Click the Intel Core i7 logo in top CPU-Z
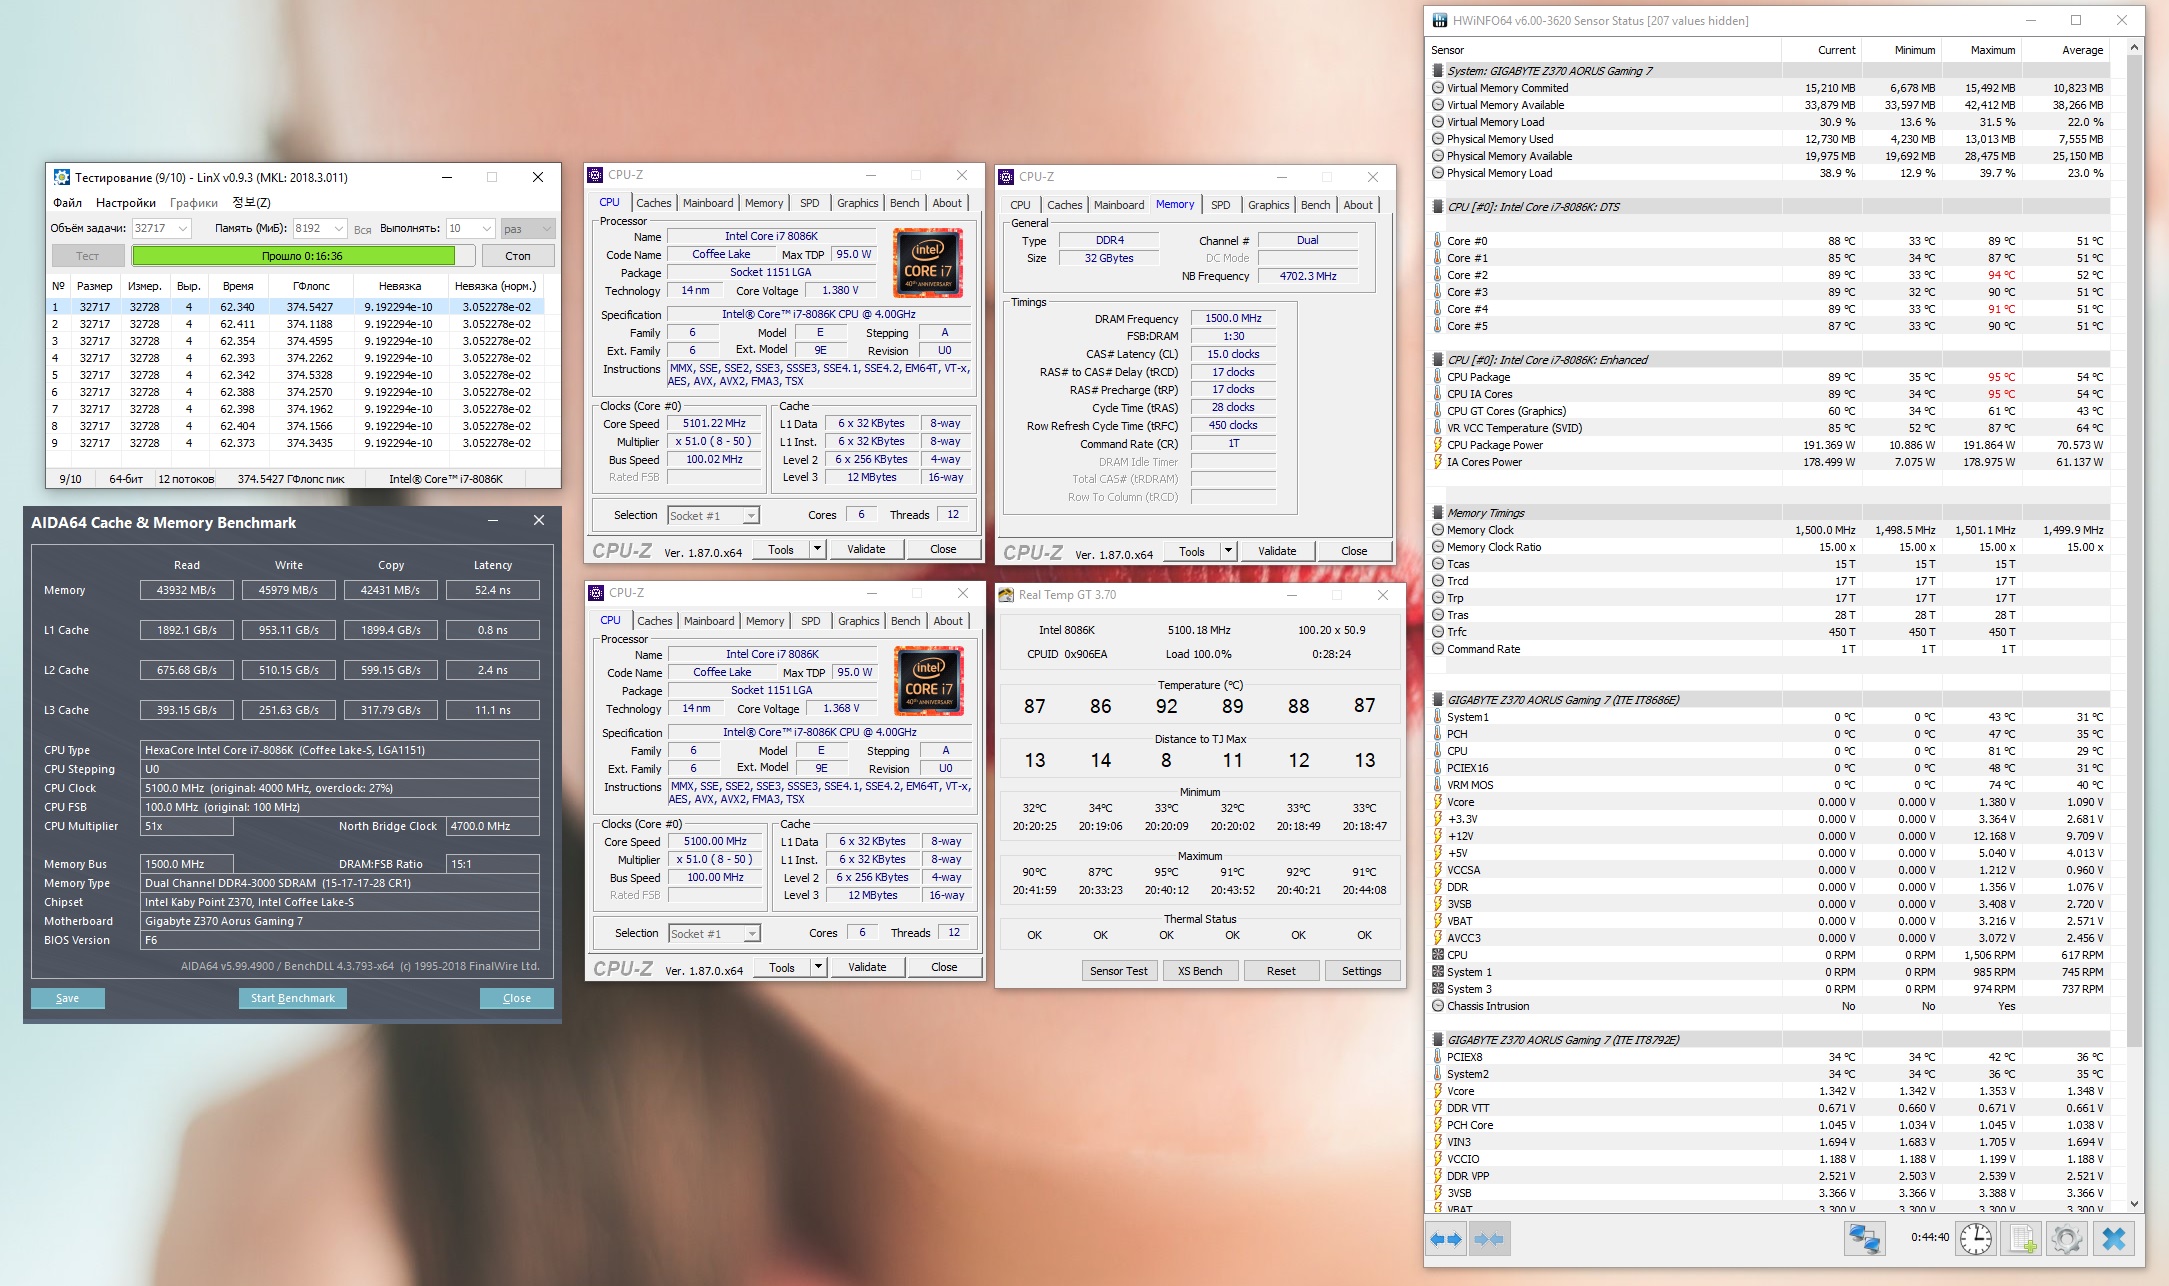Image resolution: width=2169 pixels, height=1286 pixels. (928, 263)
